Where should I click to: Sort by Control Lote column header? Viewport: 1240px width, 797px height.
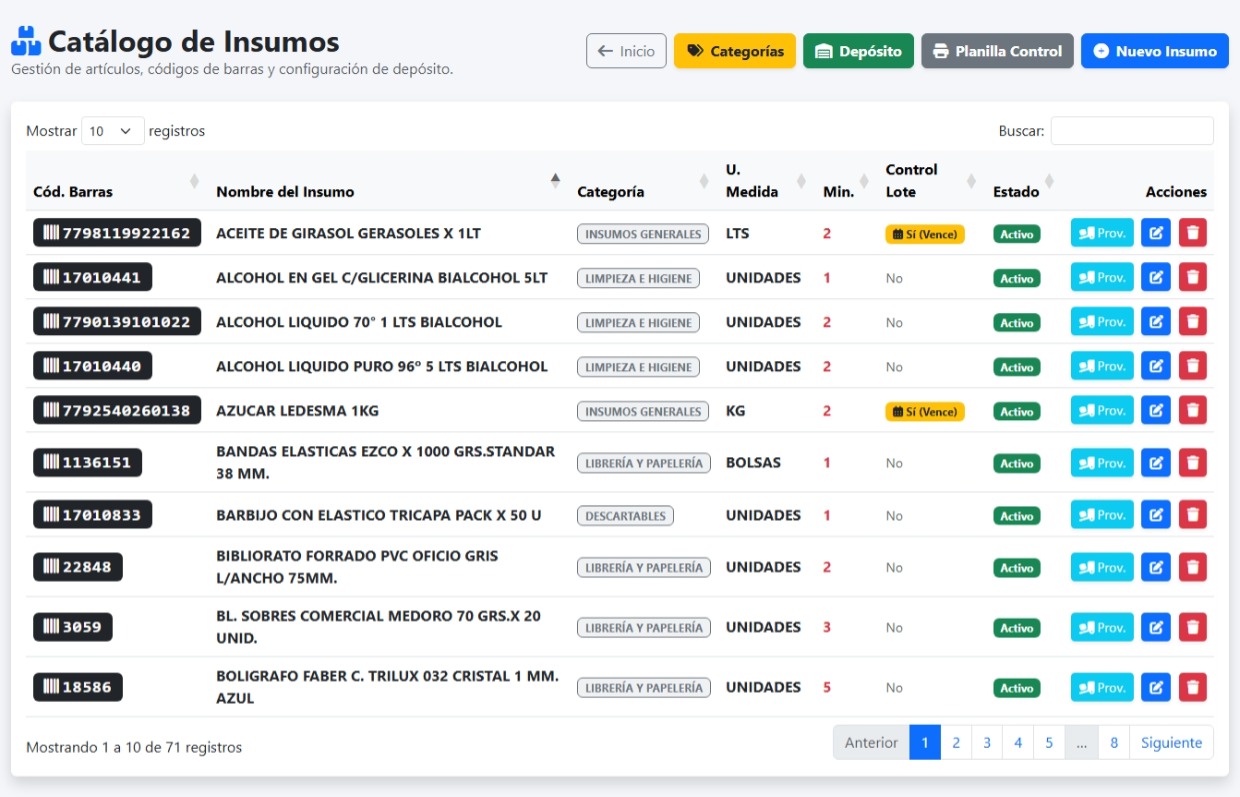coord(931,181)
